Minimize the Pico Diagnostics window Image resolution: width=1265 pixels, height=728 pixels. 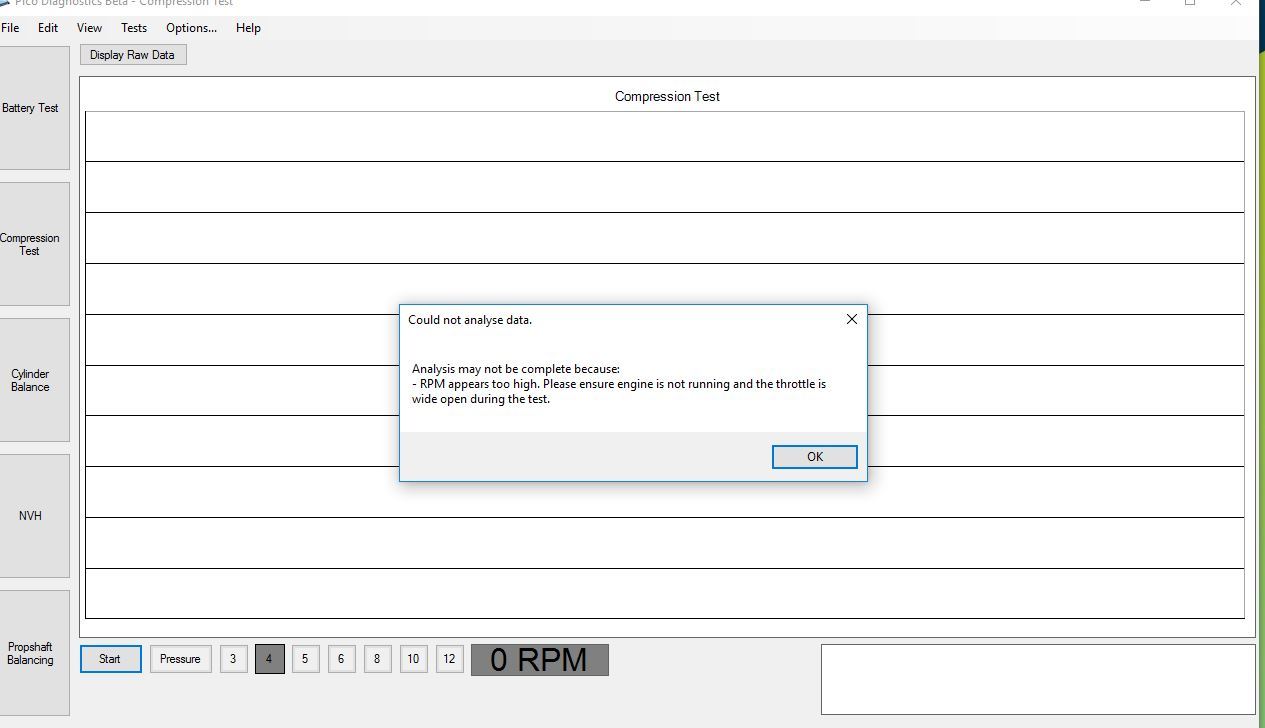(1144, 3)
